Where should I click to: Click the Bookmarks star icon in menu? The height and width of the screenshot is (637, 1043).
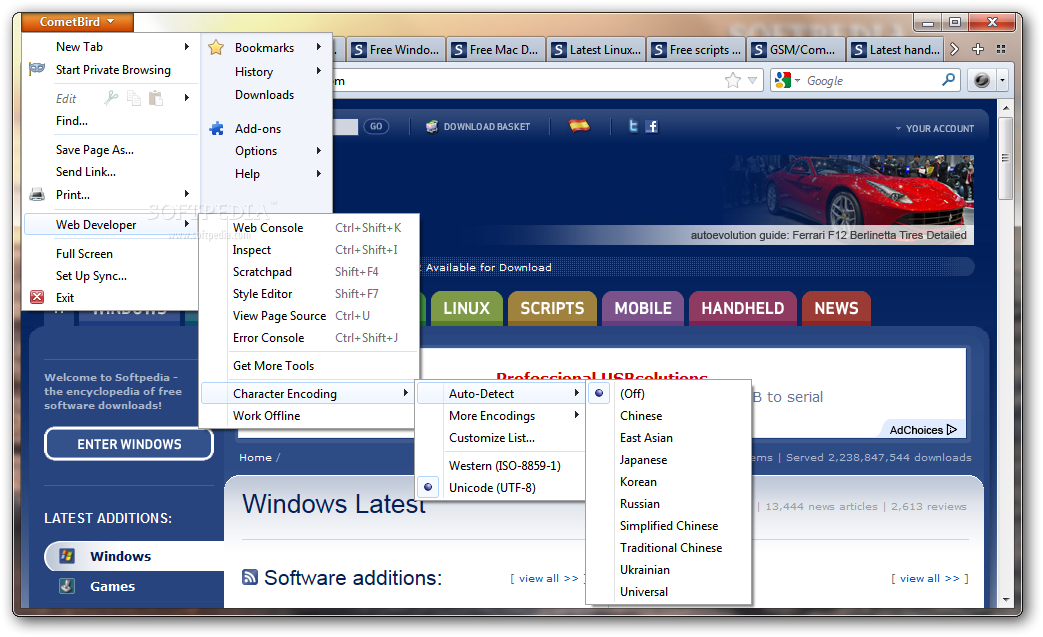tap(216, 48)
